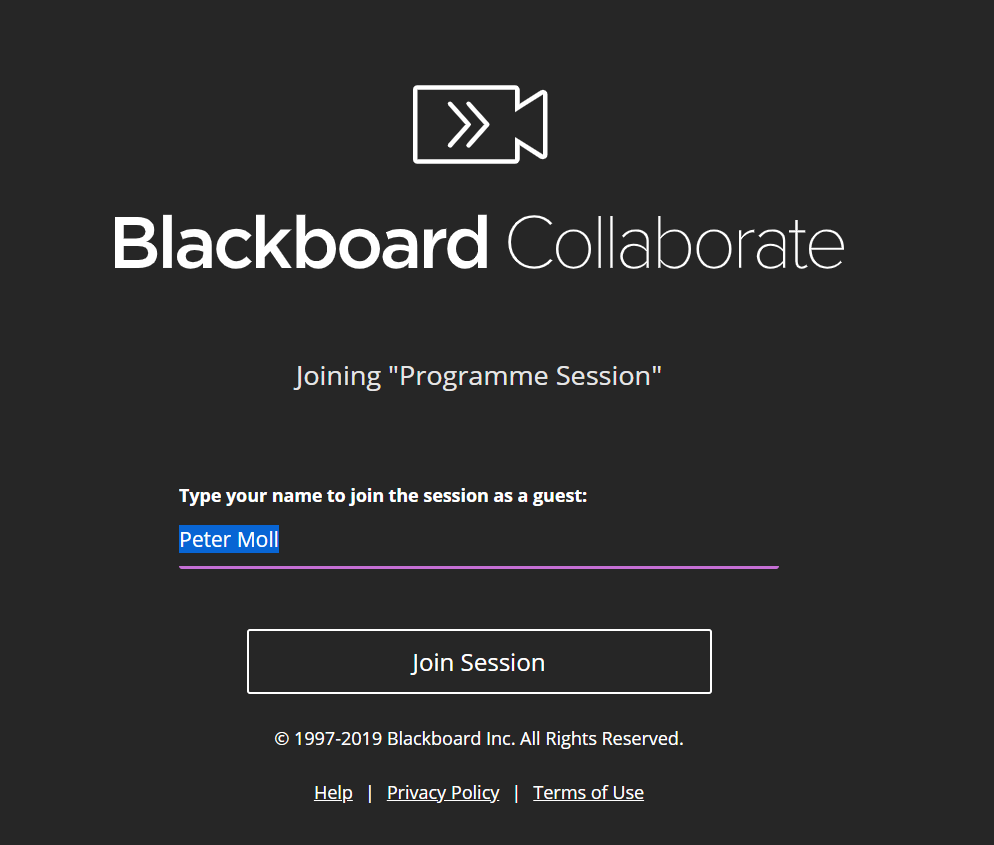The width and height of the screenshot is (994, 845).
Task: Click the separator between Help and Privacy Policy
Action: click(x=370, y=793)
